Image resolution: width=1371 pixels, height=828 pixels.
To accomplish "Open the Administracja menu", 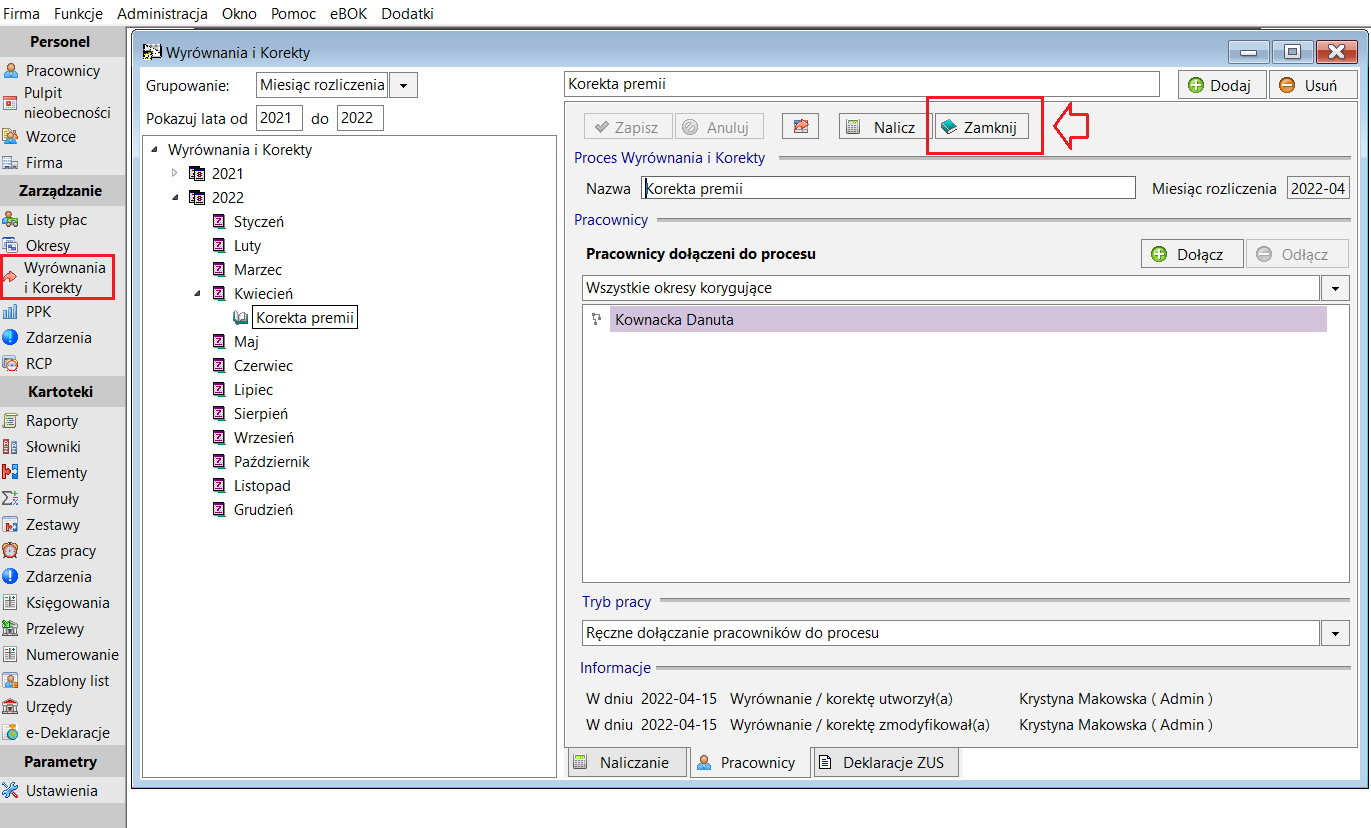I will point(162,13).
